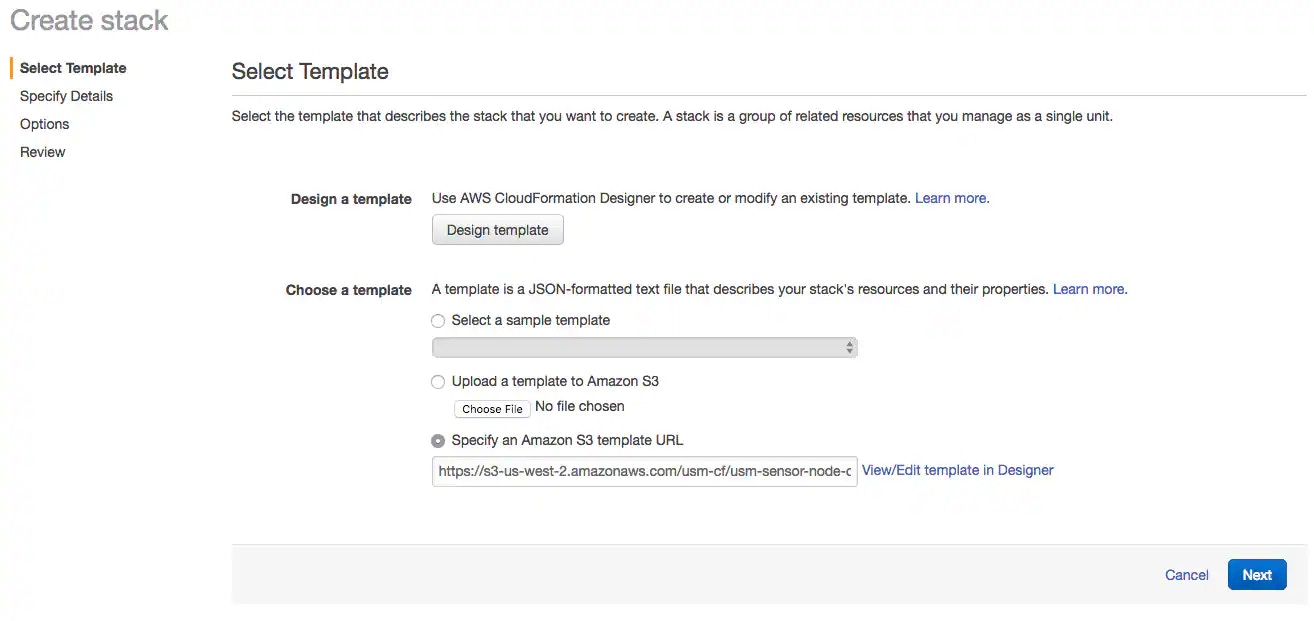Open Learn more link about templates
This screenshot has width=1314, height=621.
point(1090,289)
